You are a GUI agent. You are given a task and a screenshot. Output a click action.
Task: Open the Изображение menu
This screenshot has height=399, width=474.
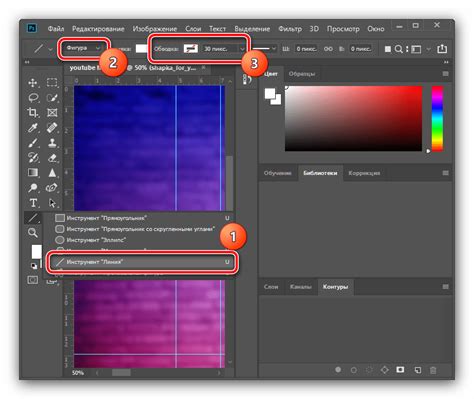click(155, 29)
